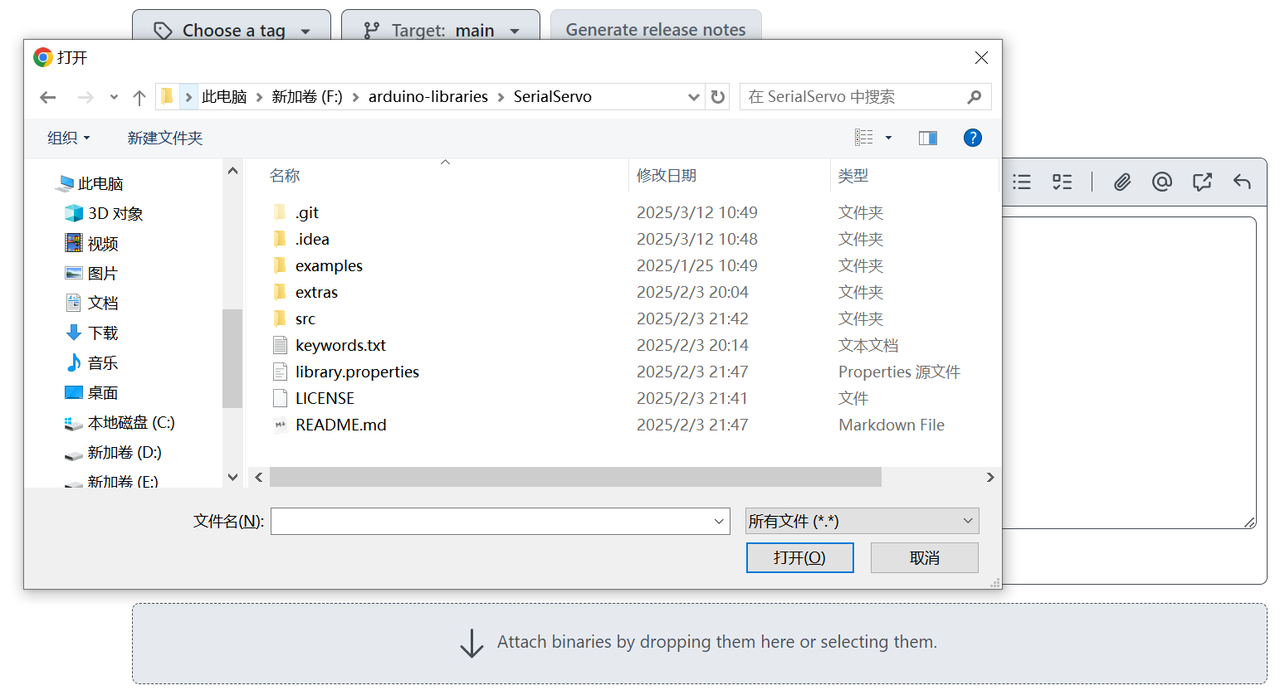Click the Back arrow in file dialog
1280x695 pixels.
pyautogui.click(x=48, y=97)
